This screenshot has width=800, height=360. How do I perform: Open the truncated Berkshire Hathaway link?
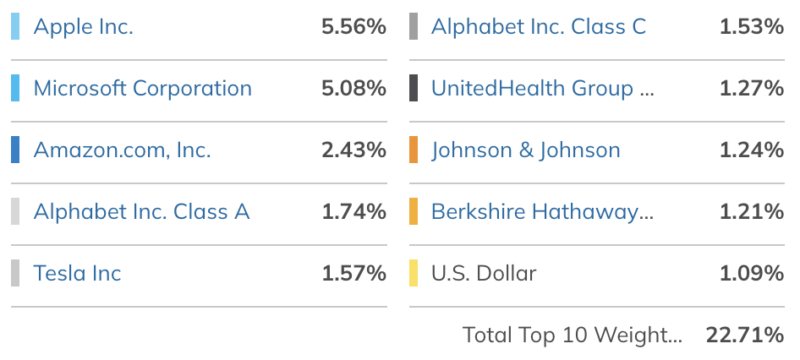(542, 212)
